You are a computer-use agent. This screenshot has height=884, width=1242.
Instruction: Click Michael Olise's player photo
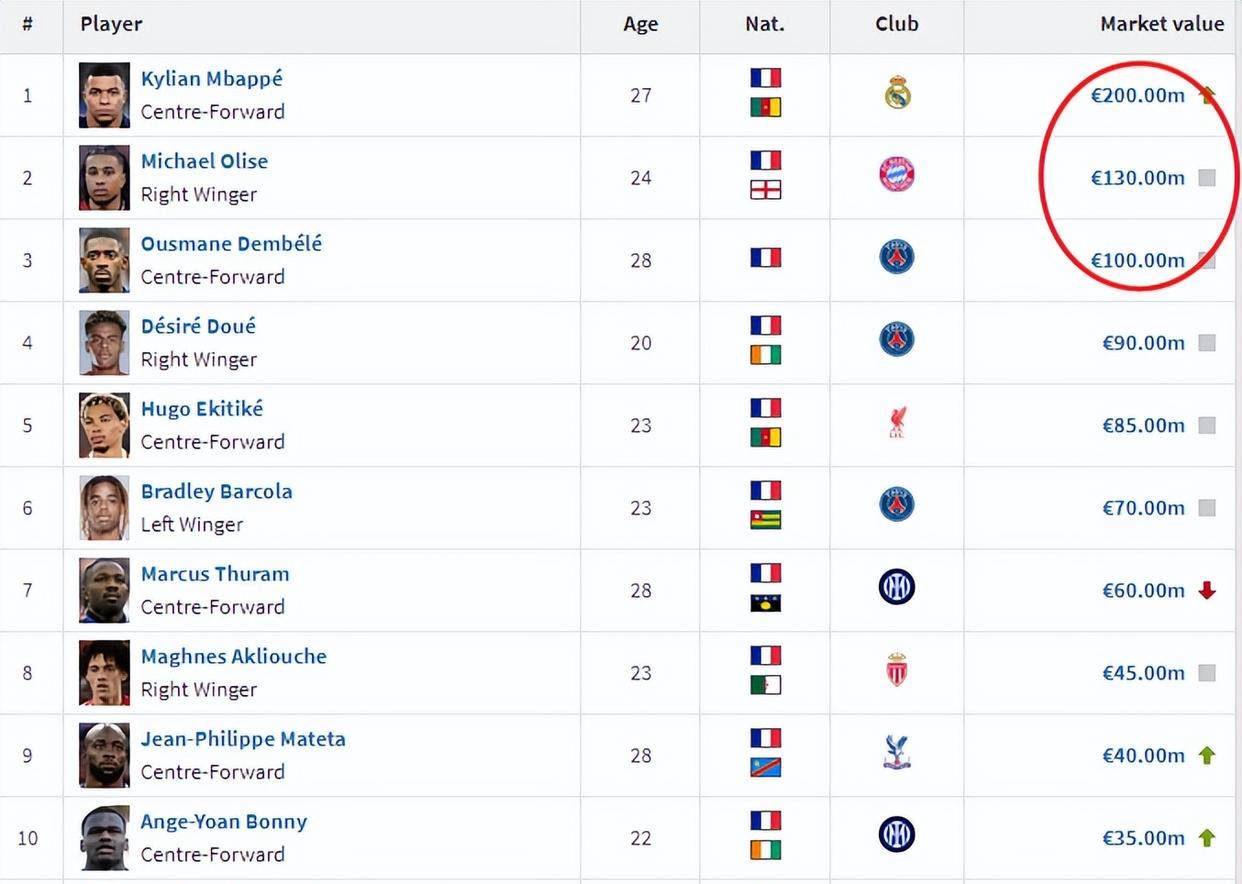click(x=104, y=177)
